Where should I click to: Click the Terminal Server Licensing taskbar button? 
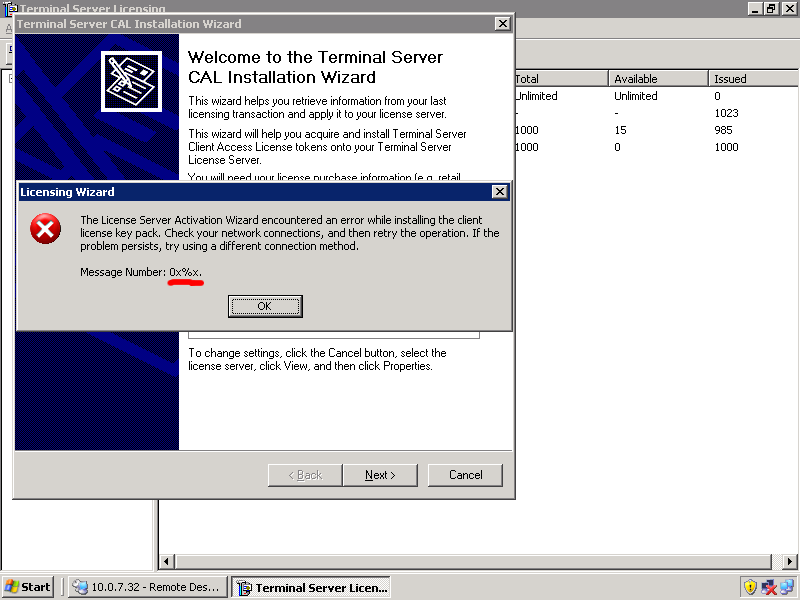click(311, 587)
